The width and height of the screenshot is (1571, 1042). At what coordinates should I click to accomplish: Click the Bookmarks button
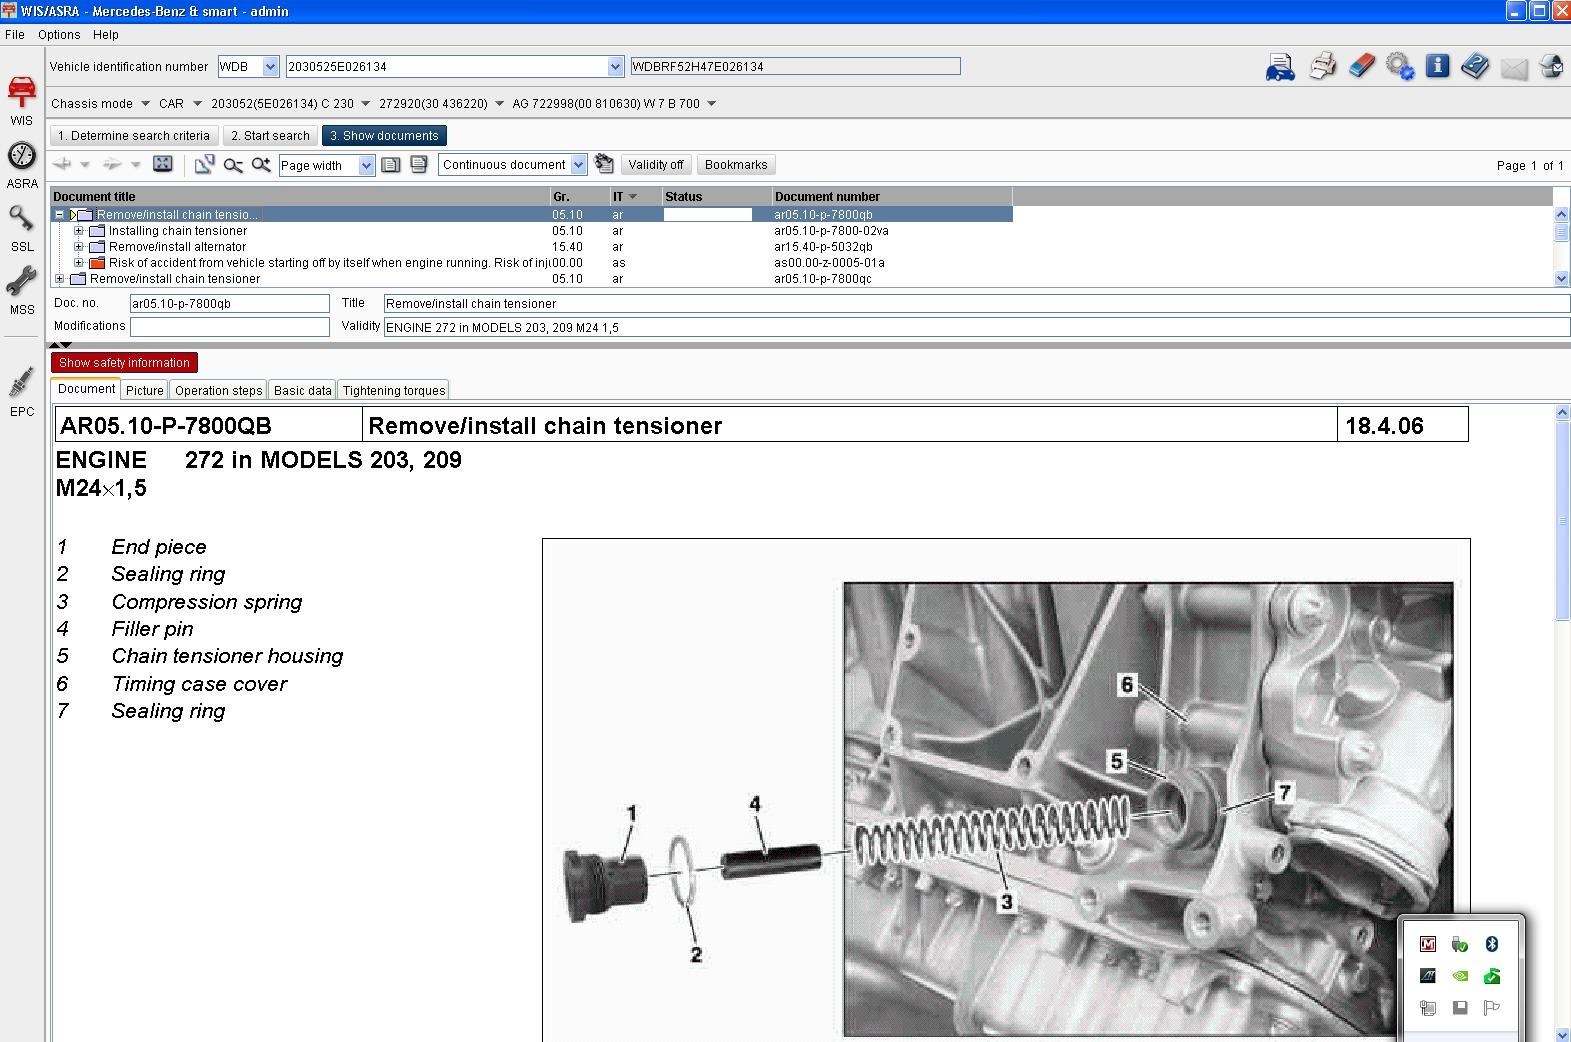pyautogui.click(x=735, y=165)
